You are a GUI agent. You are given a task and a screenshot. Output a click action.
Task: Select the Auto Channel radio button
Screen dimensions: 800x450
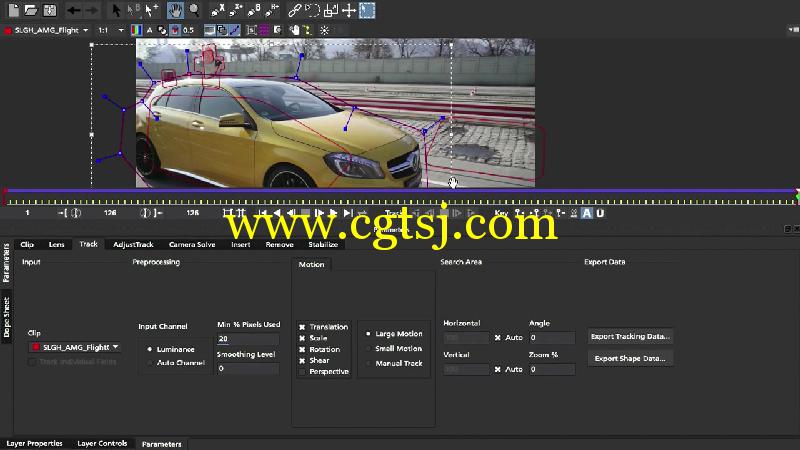pos(149,363)
